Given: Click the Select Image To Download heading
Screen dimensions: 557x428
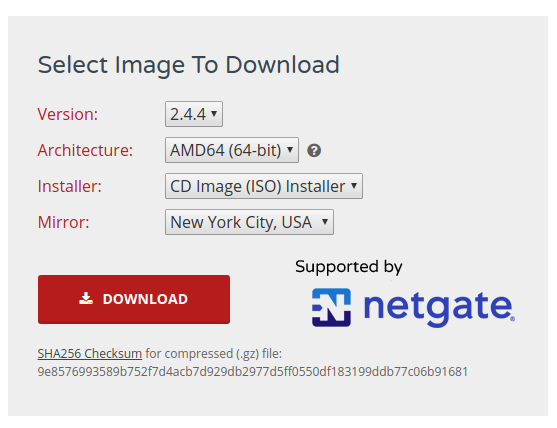Looking at the screenshot, I should point(189,65).
